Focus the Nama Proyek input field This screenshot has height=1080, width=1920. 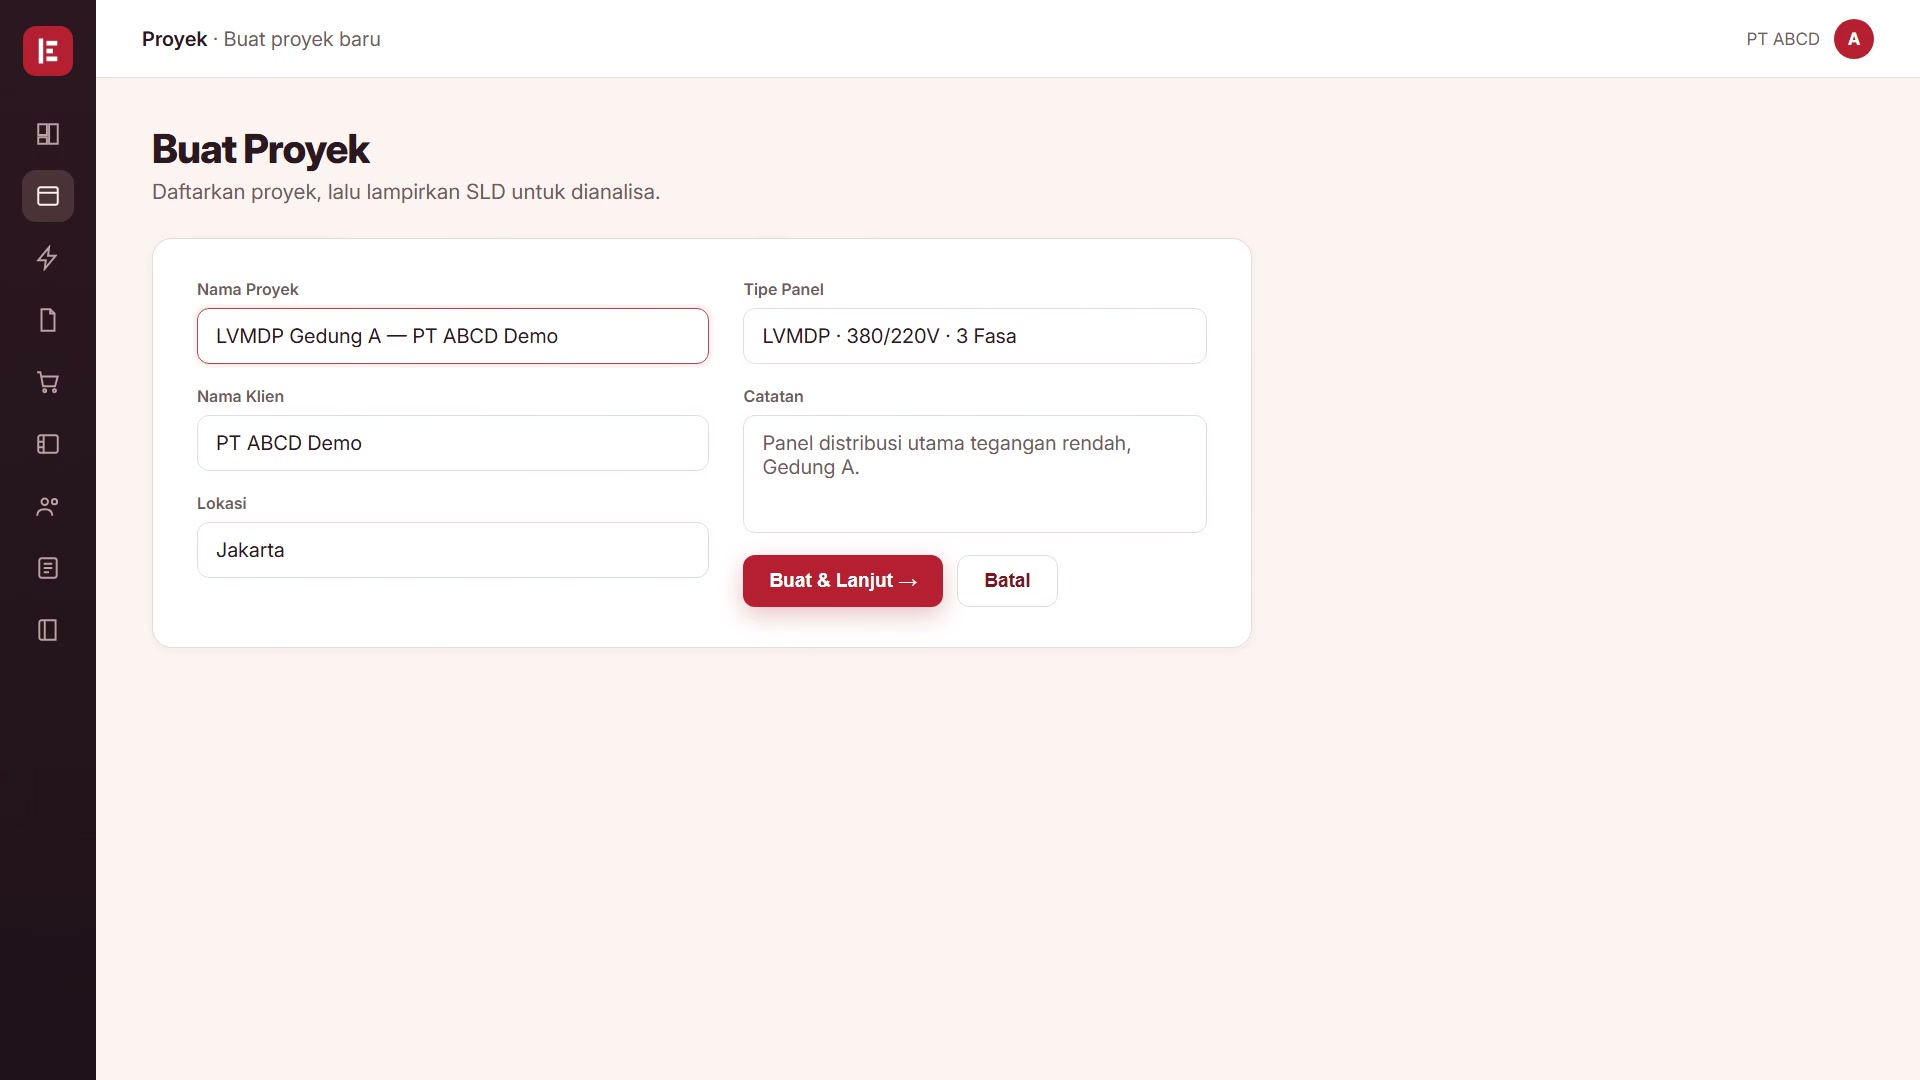pyautogui.click(x=453, y=336)
